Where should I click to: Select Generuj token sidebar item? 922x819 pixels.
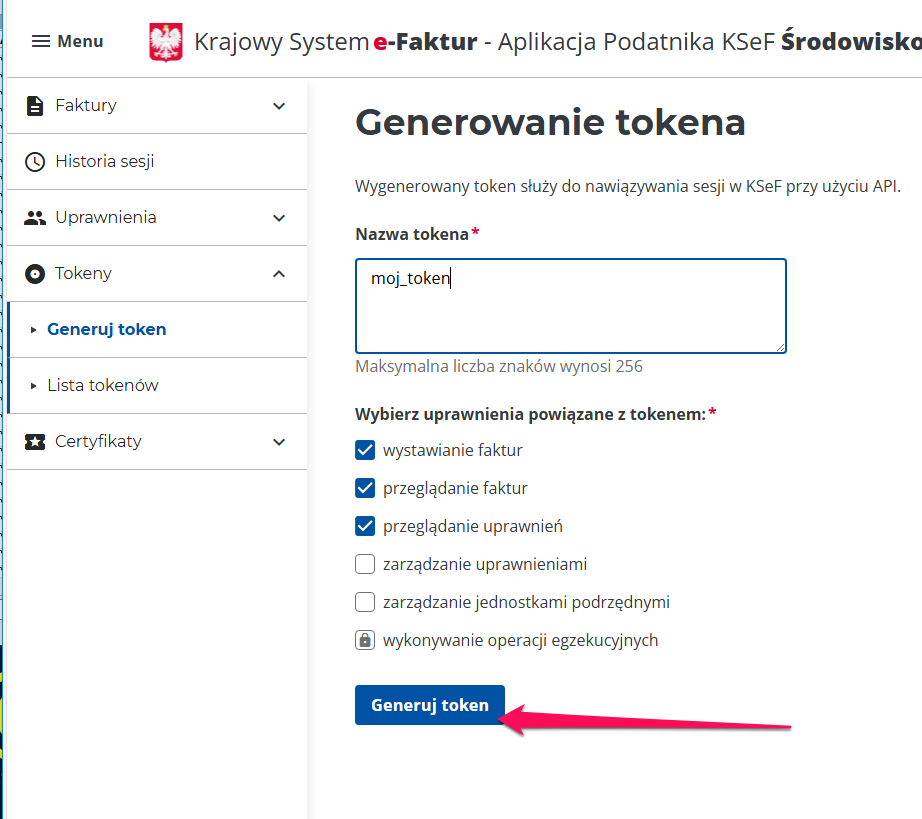(x=106, y=329)
